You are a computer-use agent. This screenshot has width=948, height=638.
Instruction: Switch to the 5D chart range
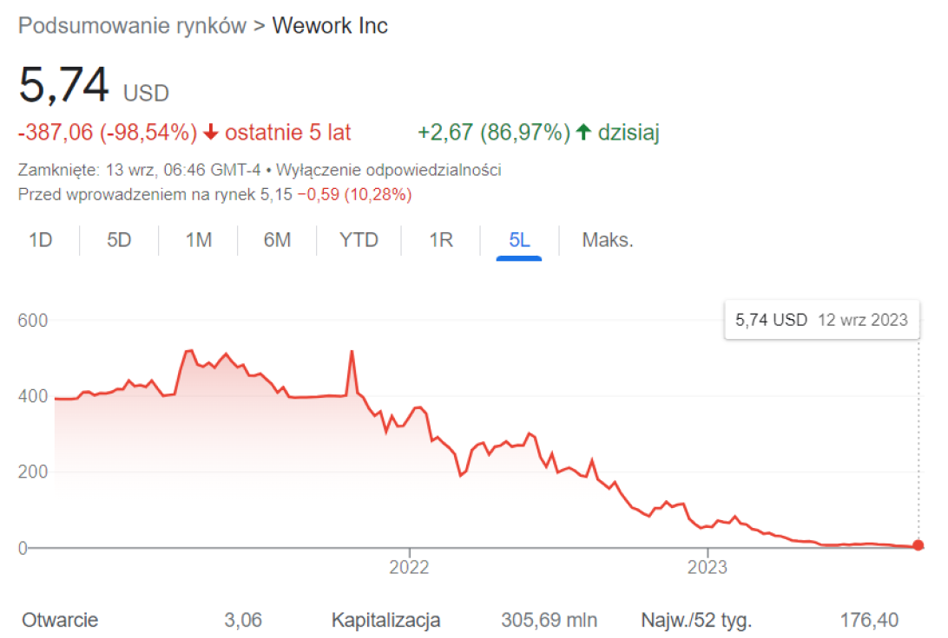119,240
